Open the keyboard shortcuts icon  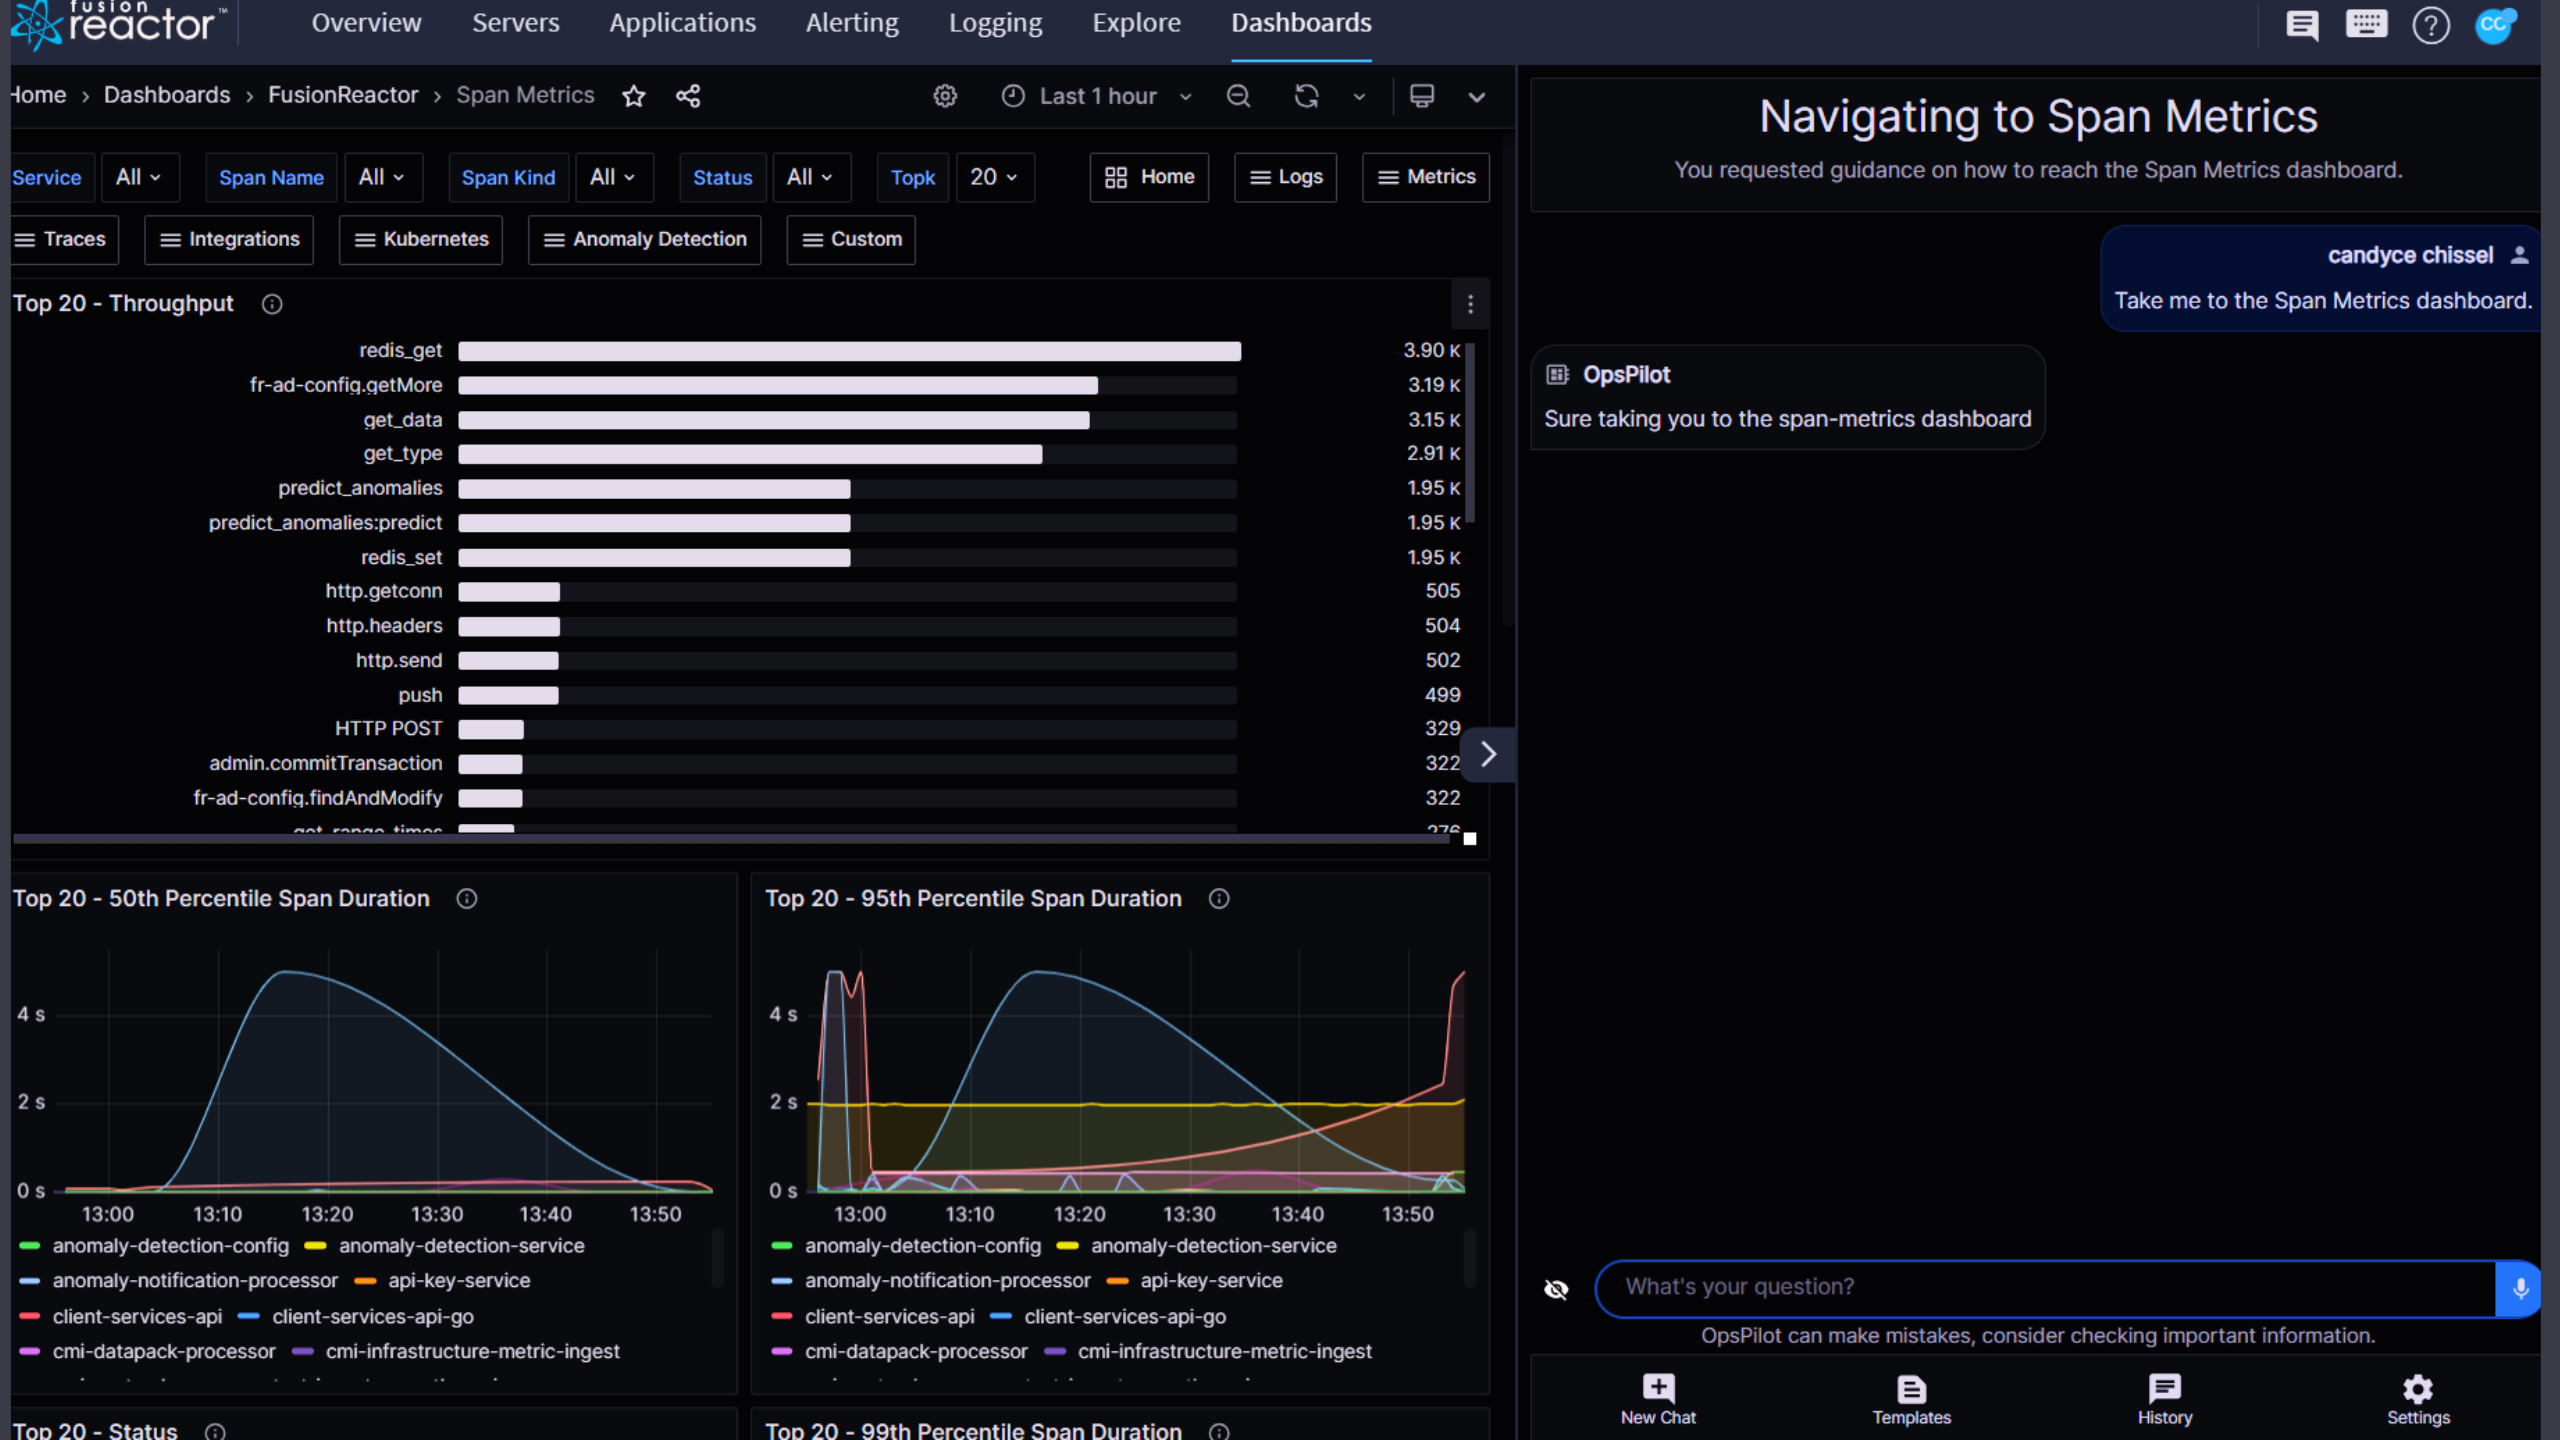2366,24
